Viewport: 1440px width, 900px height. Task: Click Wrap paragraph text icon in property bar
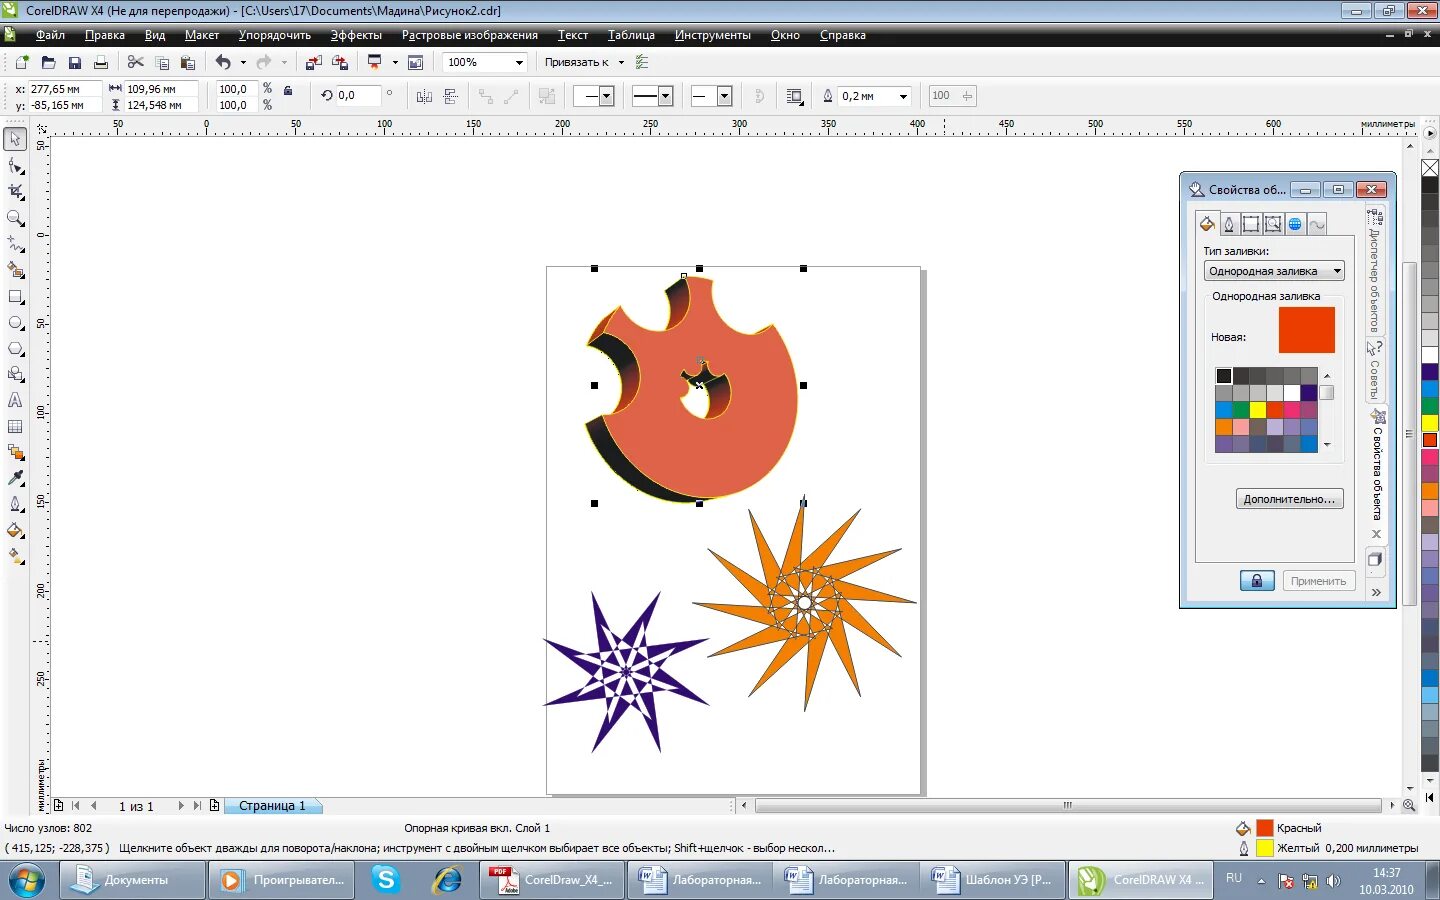(x=795, y=96)
